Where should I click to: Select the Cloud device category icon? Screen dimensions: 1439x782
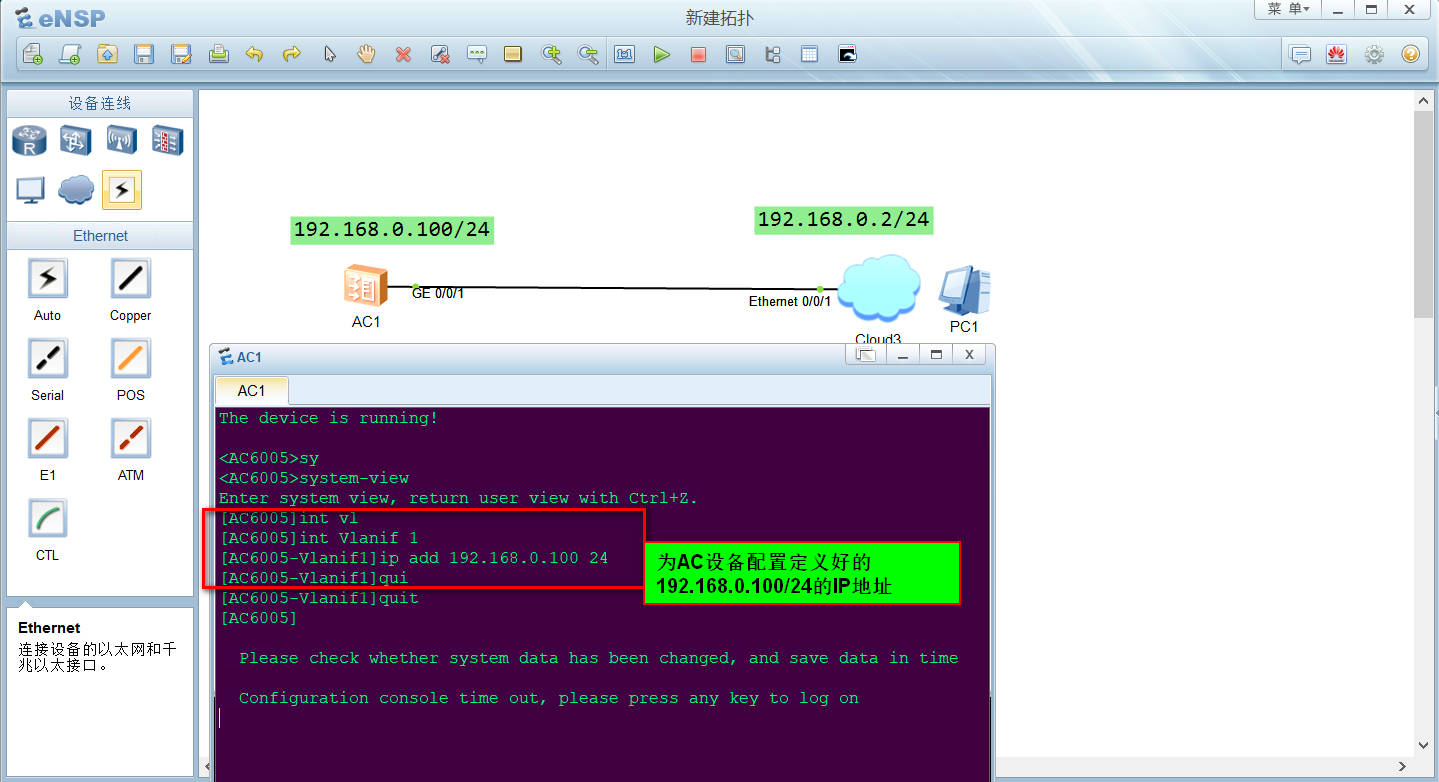point(76,189)
